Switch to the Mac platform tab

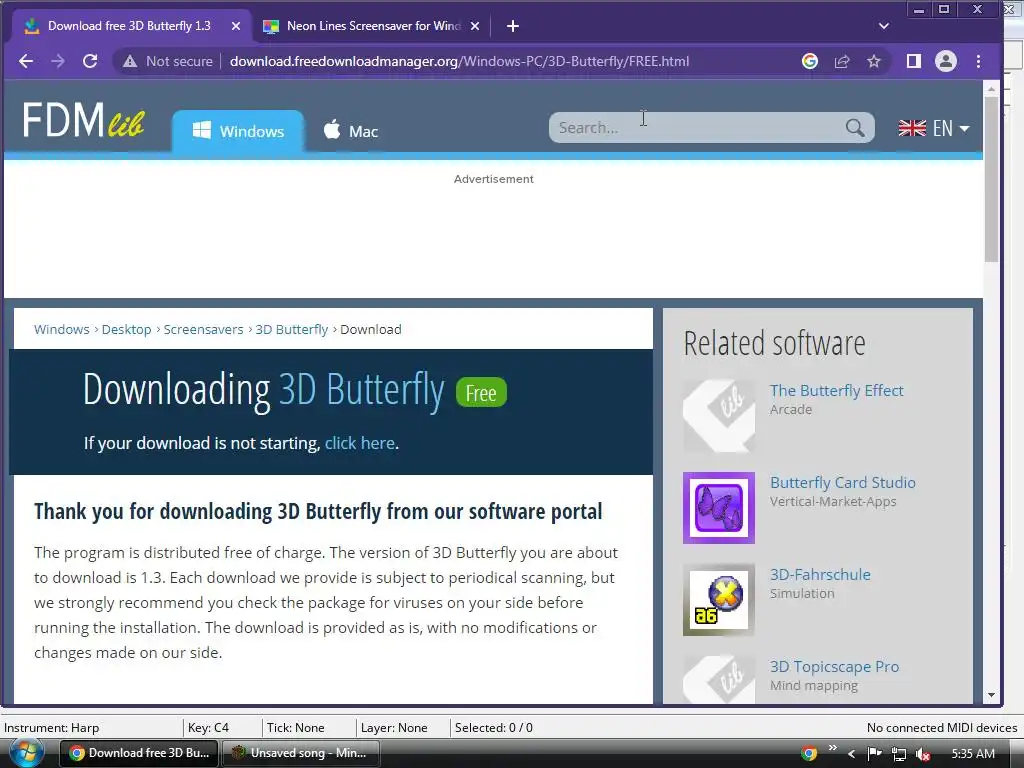351,131
